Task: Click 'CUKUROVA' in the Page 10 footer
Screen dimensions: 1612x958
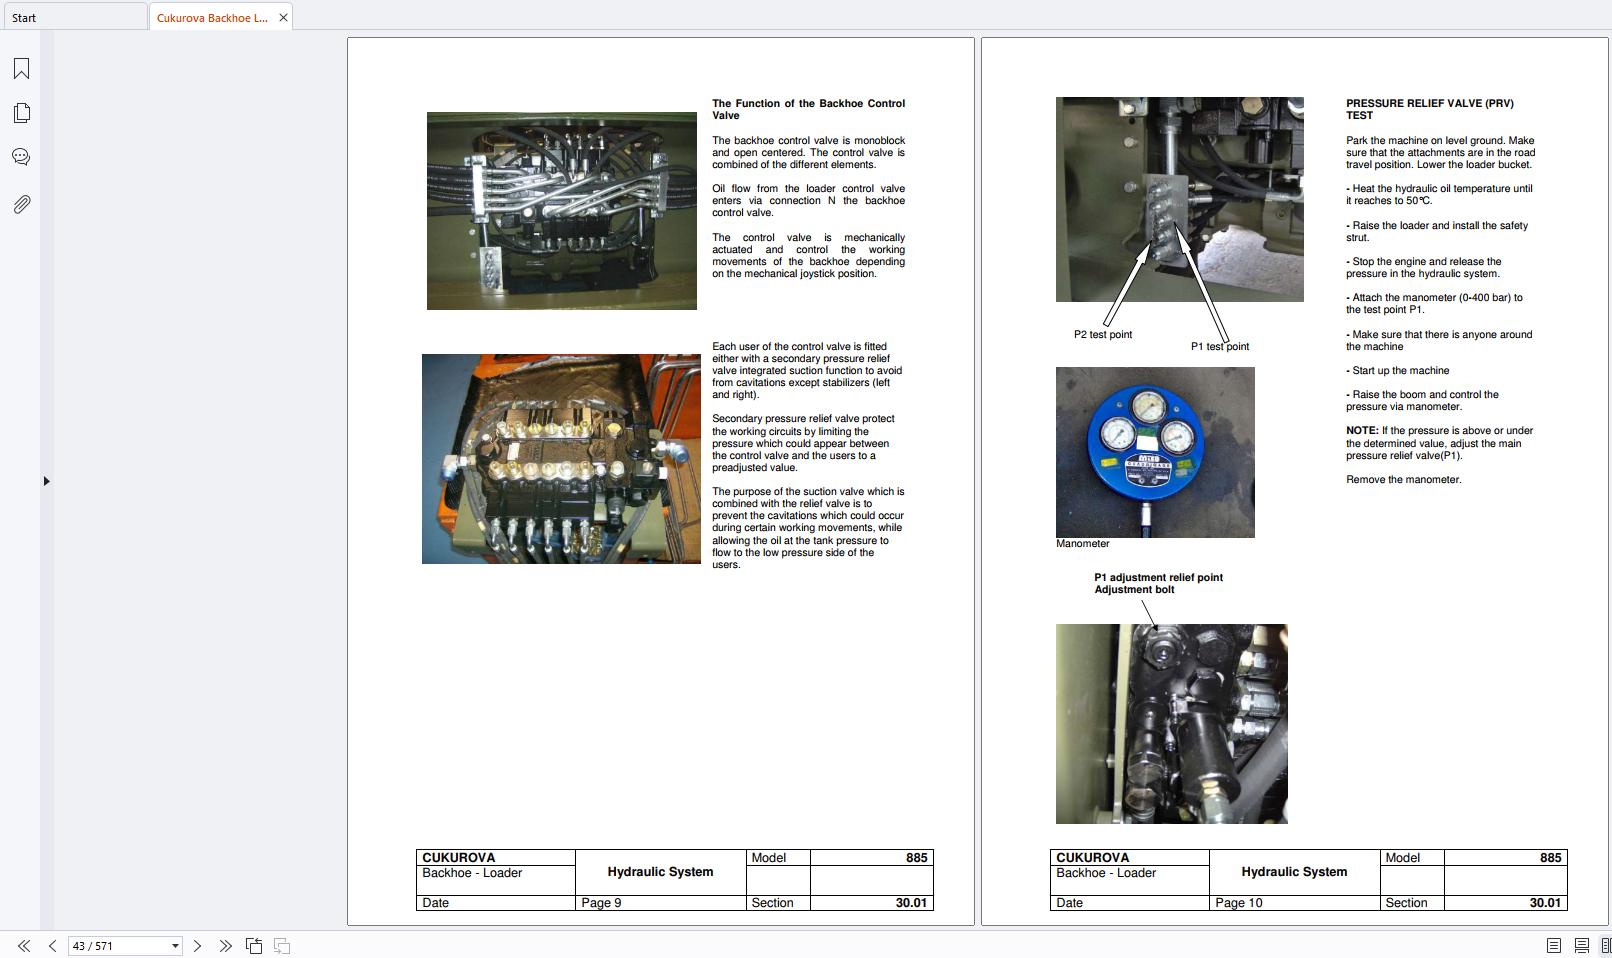Action: 1092,858
